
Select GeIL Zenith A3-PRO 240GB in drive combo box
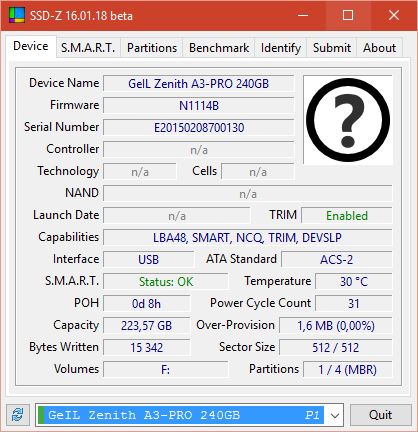pyautogui.click(x=181, y=415)
